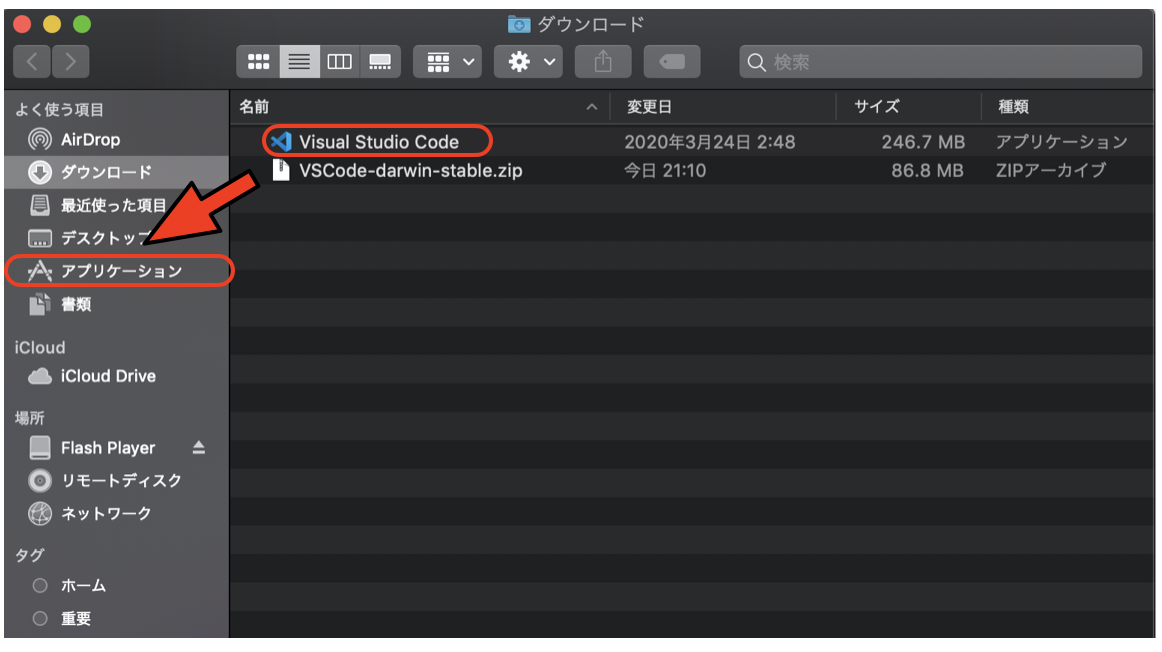Open the action gear menu

pyautogui.click(x=528, y=61)
